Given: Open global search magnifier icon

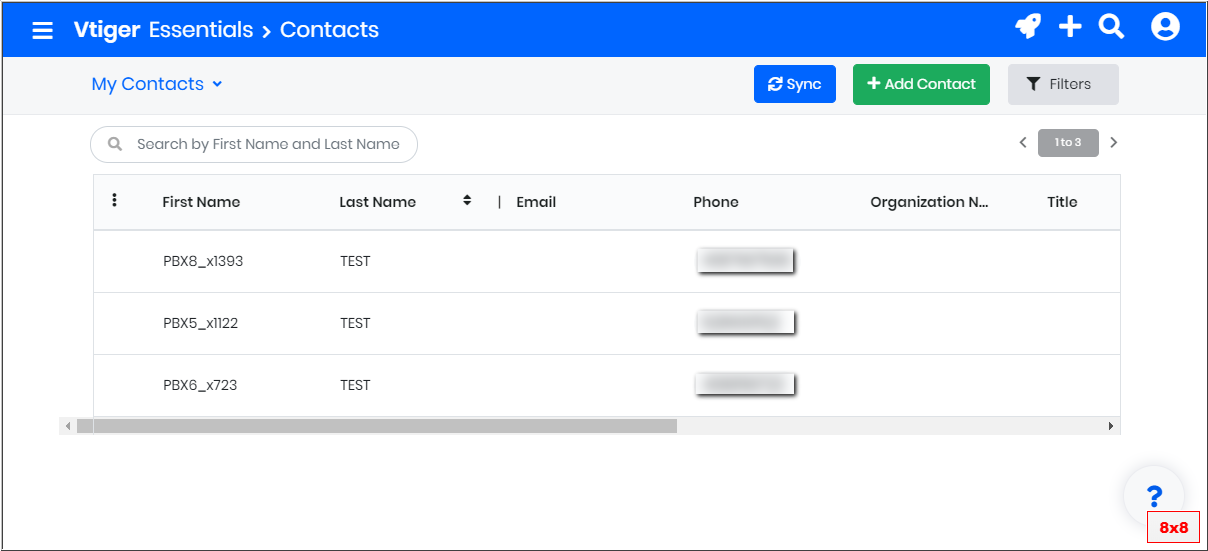Looking at the screenshot, I should click(x=1112, y=27).
